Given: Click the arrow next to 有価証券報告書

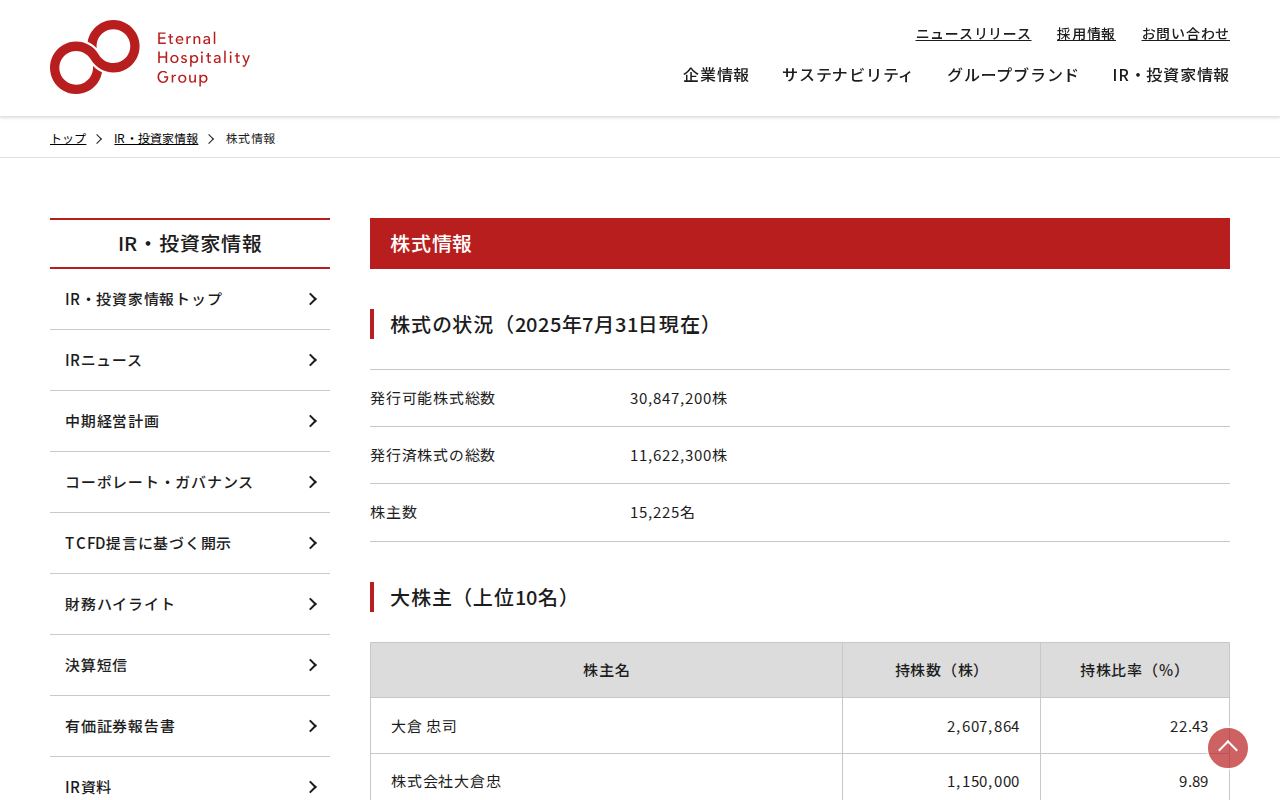Looking at the screenshot, I should tap(313, 726).
